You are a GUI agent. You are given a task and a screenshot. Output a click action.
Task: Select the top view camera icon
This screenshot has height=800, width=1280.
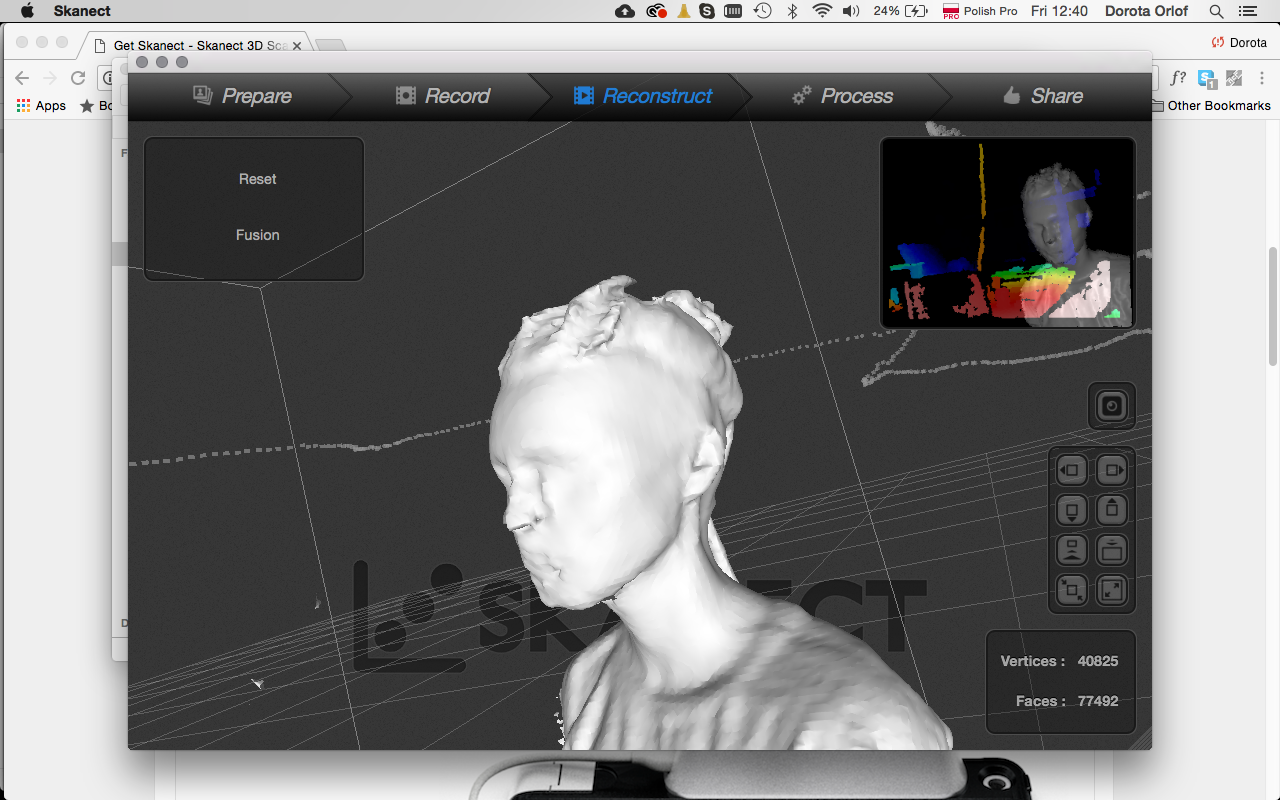(x=1112, y=549)
